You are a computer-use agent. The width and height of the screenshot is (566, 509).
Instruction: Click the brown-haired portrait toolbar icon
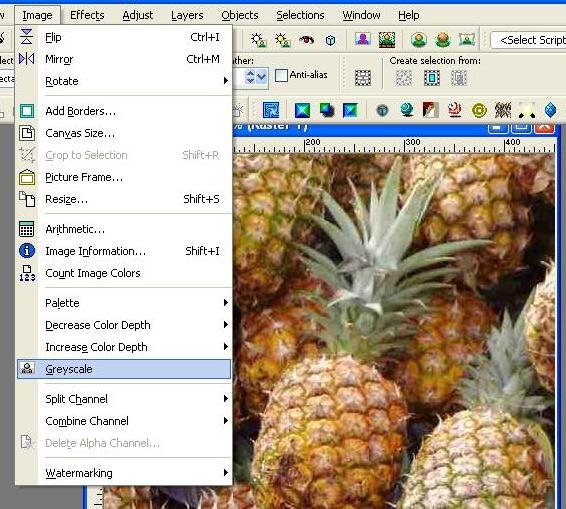pyautogui.click(x=443, y=40)
